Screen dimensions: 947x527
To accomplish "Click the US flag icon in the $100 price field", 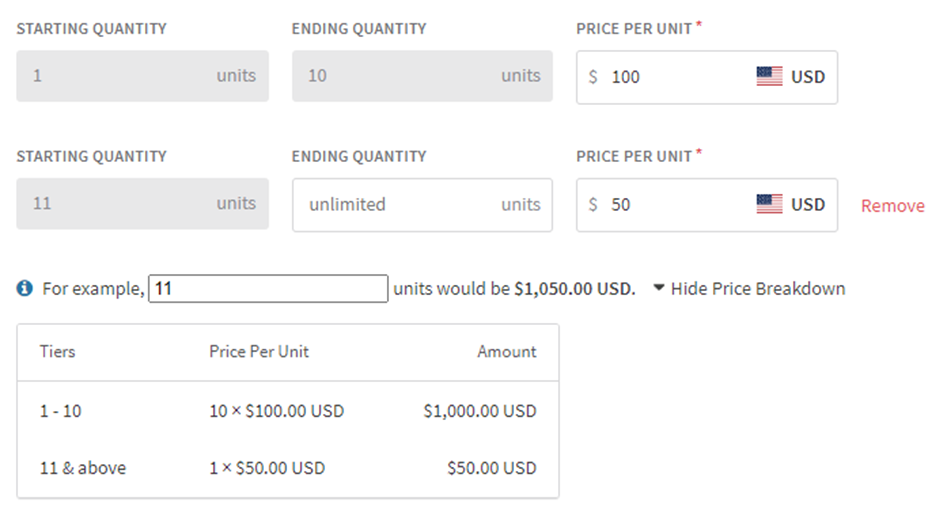I will click(769, 76).
